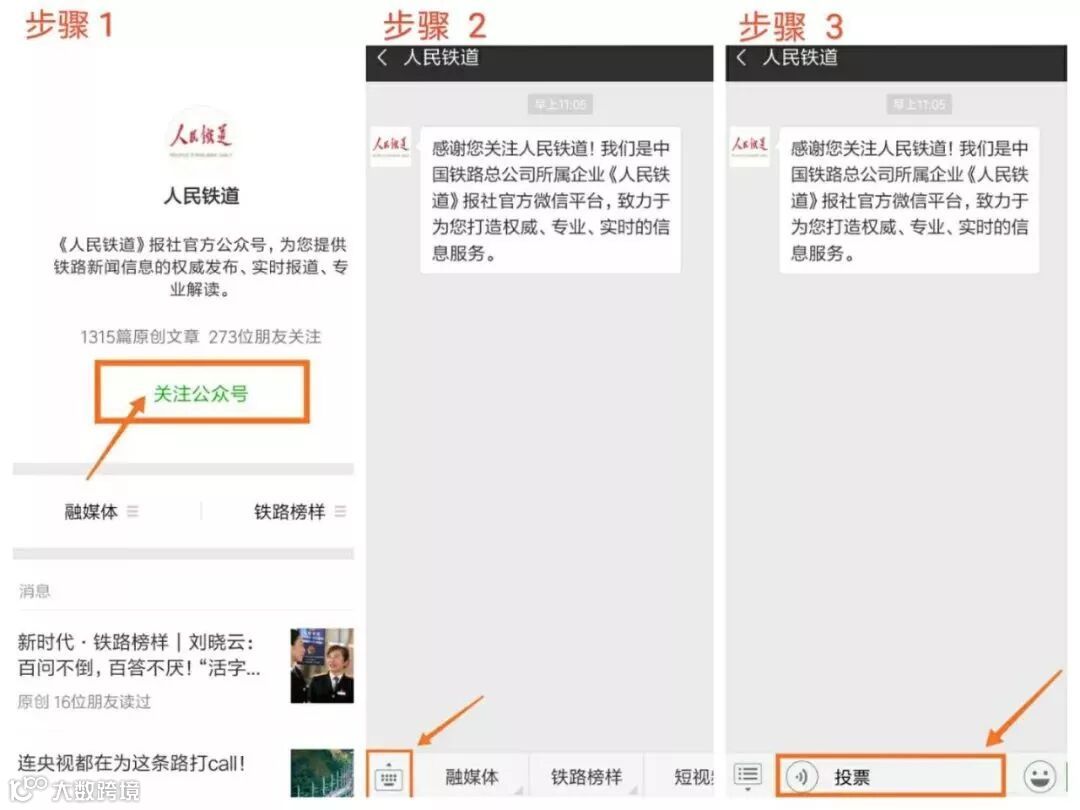This screenshot has height=810, width=1080.
Task: Focus the input field containing 投票
Action: coord(890,776)
